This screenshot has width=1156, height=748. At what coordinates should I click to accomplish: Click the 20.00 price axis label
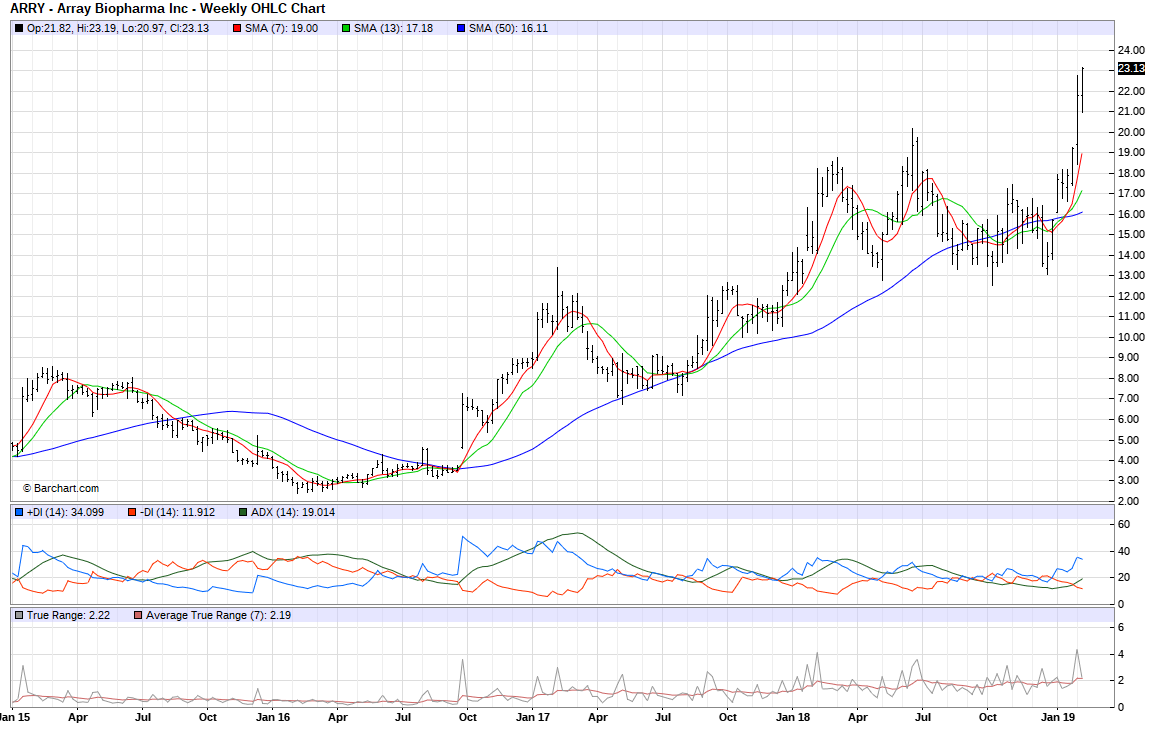(1131, 133)
